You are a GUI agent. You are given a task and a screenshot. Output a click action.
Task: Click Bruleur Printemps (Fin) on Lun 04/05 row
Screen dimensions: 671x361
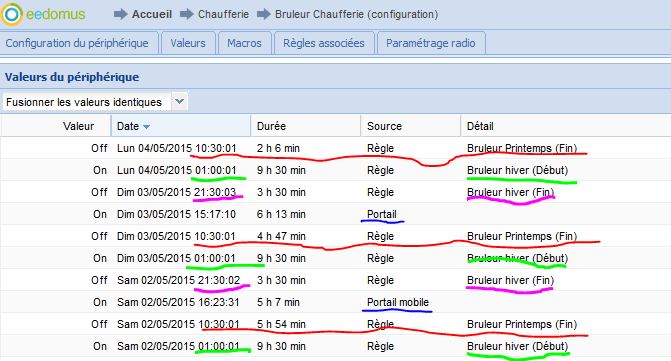(522, 148)
